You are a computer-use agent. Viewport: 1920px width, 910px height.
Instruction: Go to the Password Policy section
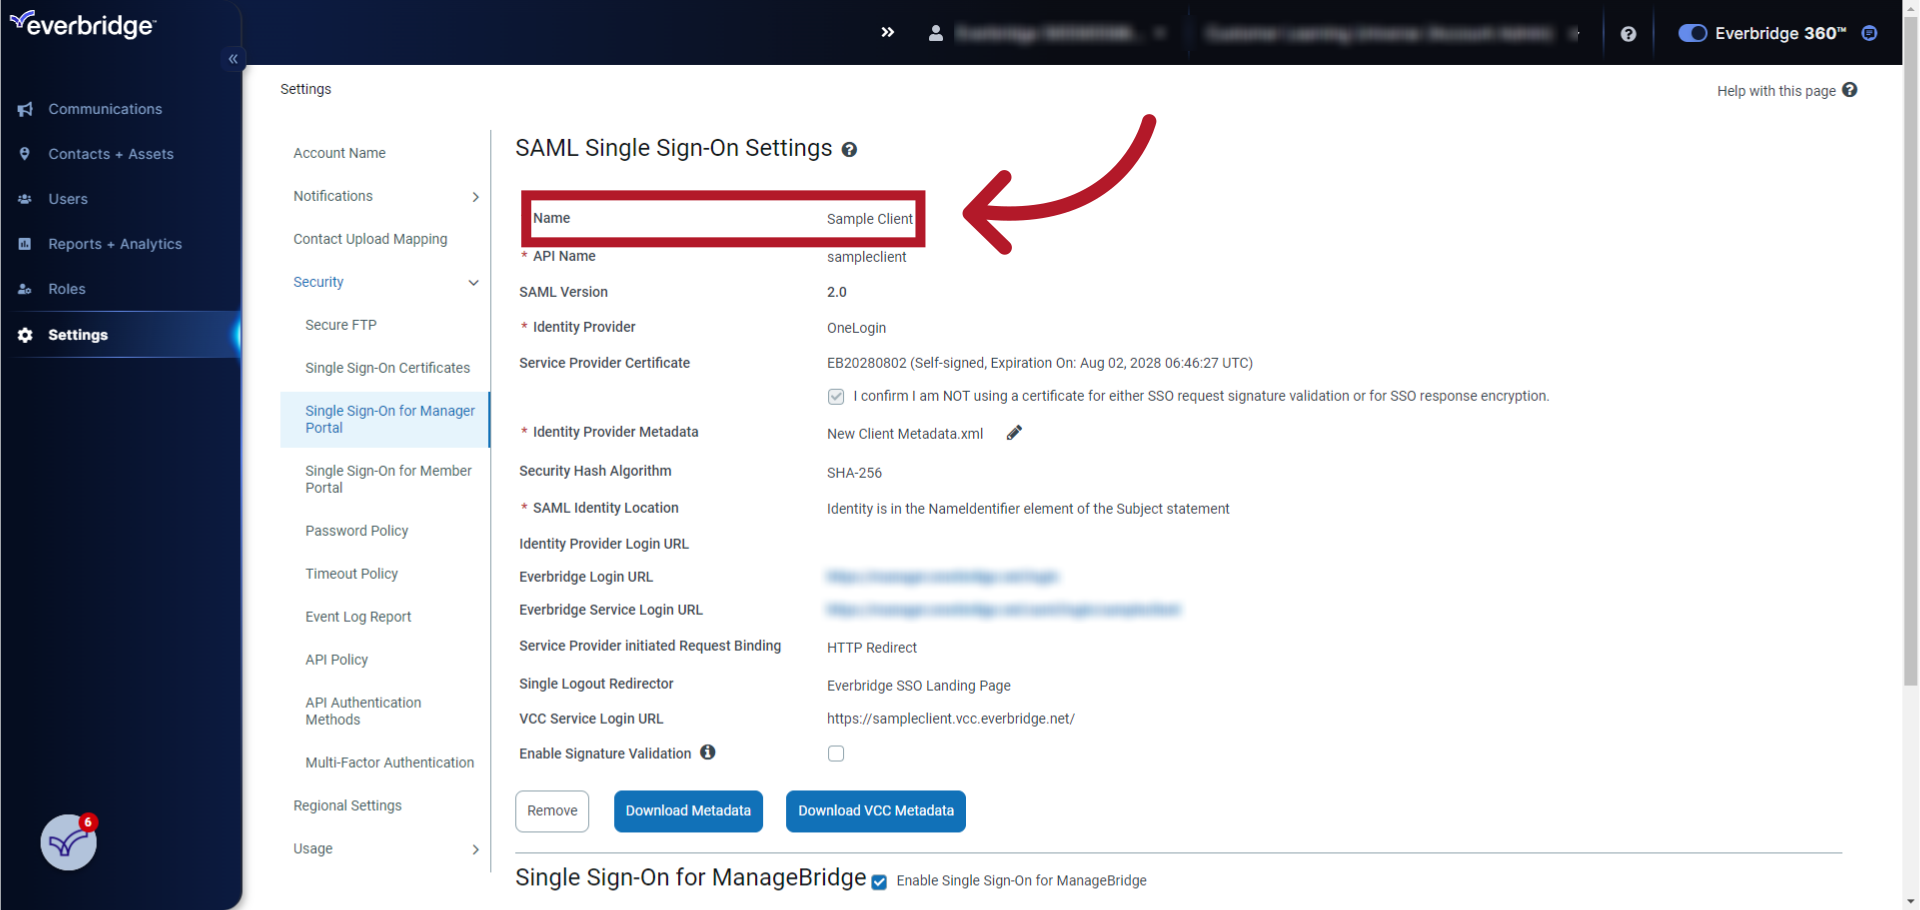tap(356, 531)
